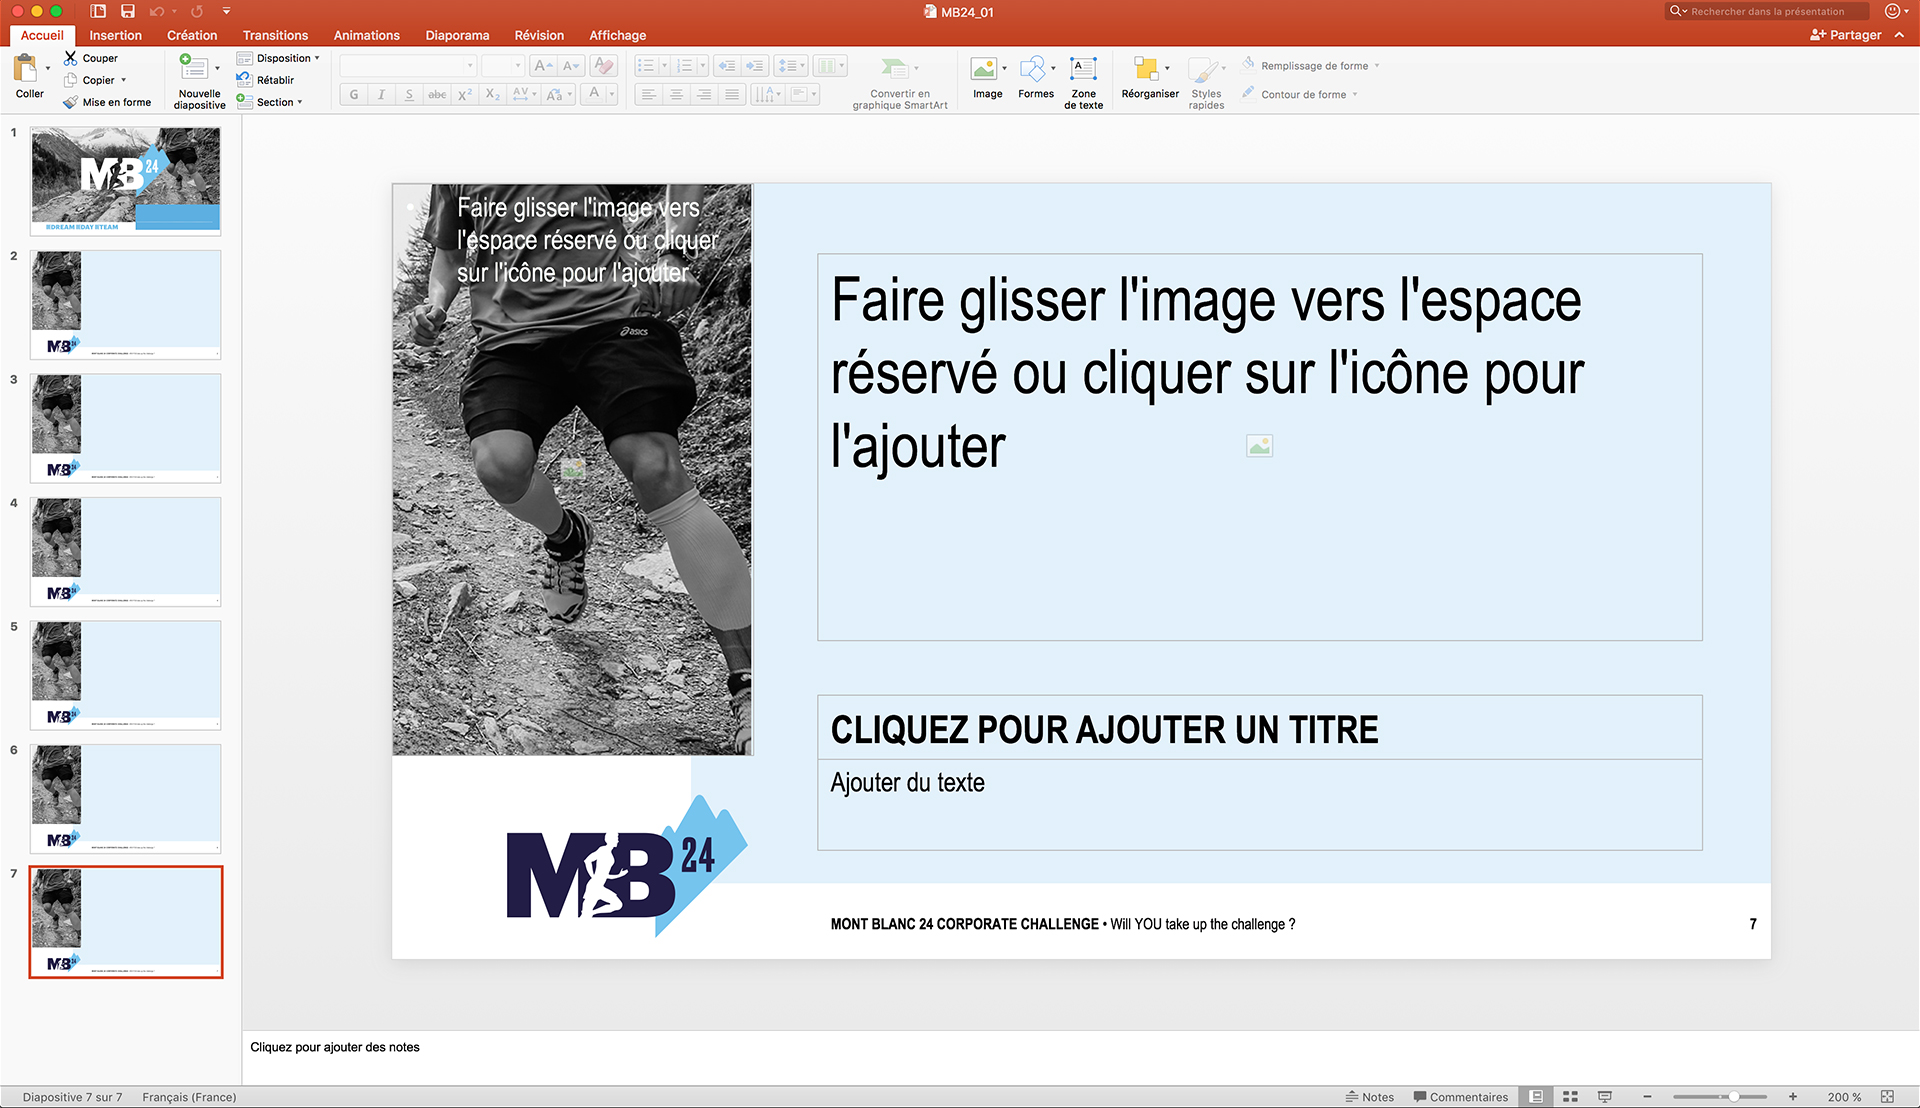Viewport: 1920px width, 1108px height.
Task: Insert a Zone de texte
Action: coord(1083,82)
